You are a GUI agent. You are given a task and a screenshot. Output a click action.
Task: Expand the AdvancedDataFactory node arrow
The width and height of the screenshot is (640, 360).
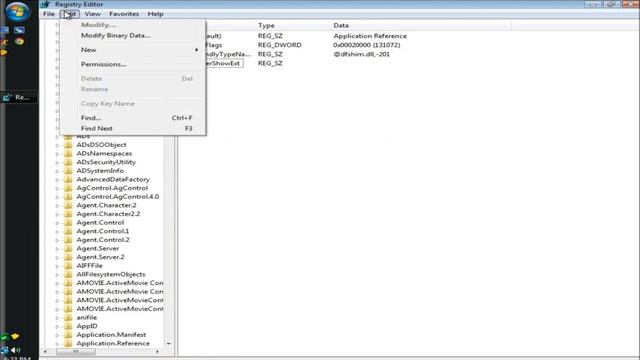coord(57,180)
